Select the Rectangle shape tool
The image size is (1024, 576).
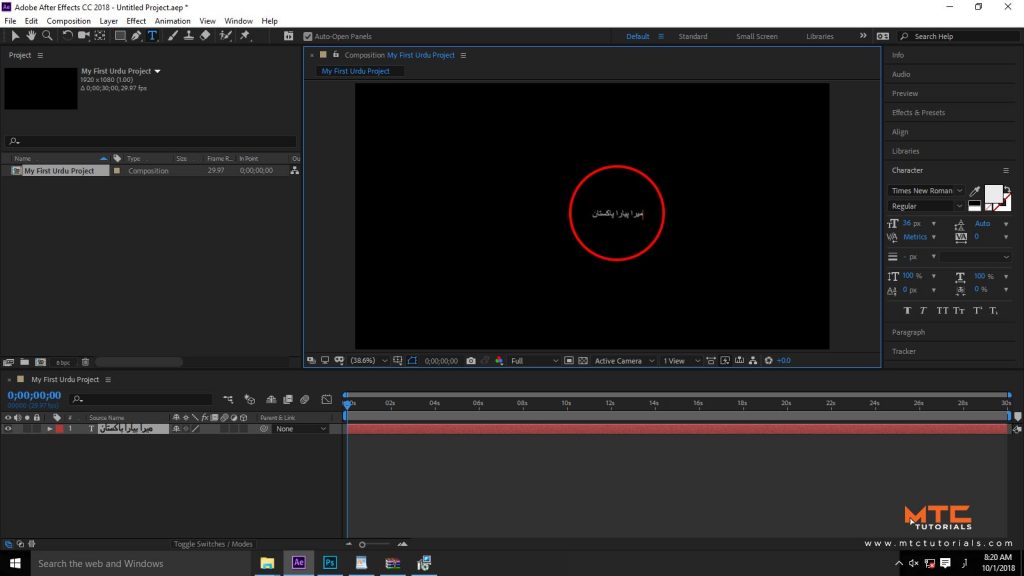pos(120,36)
